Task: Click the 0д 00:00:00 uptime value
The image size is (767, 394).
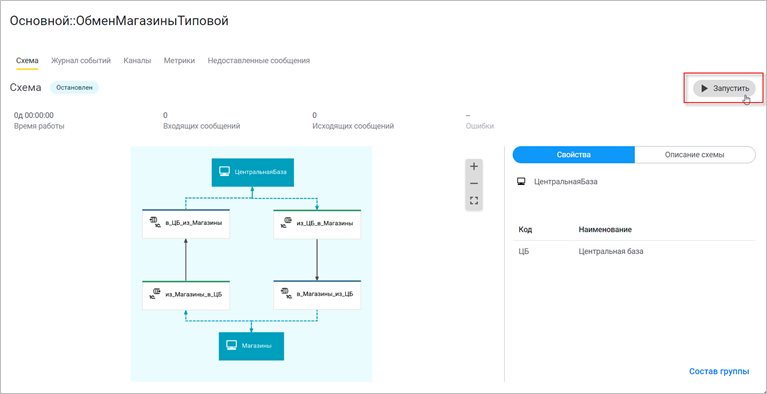Action: click(34, 116)
